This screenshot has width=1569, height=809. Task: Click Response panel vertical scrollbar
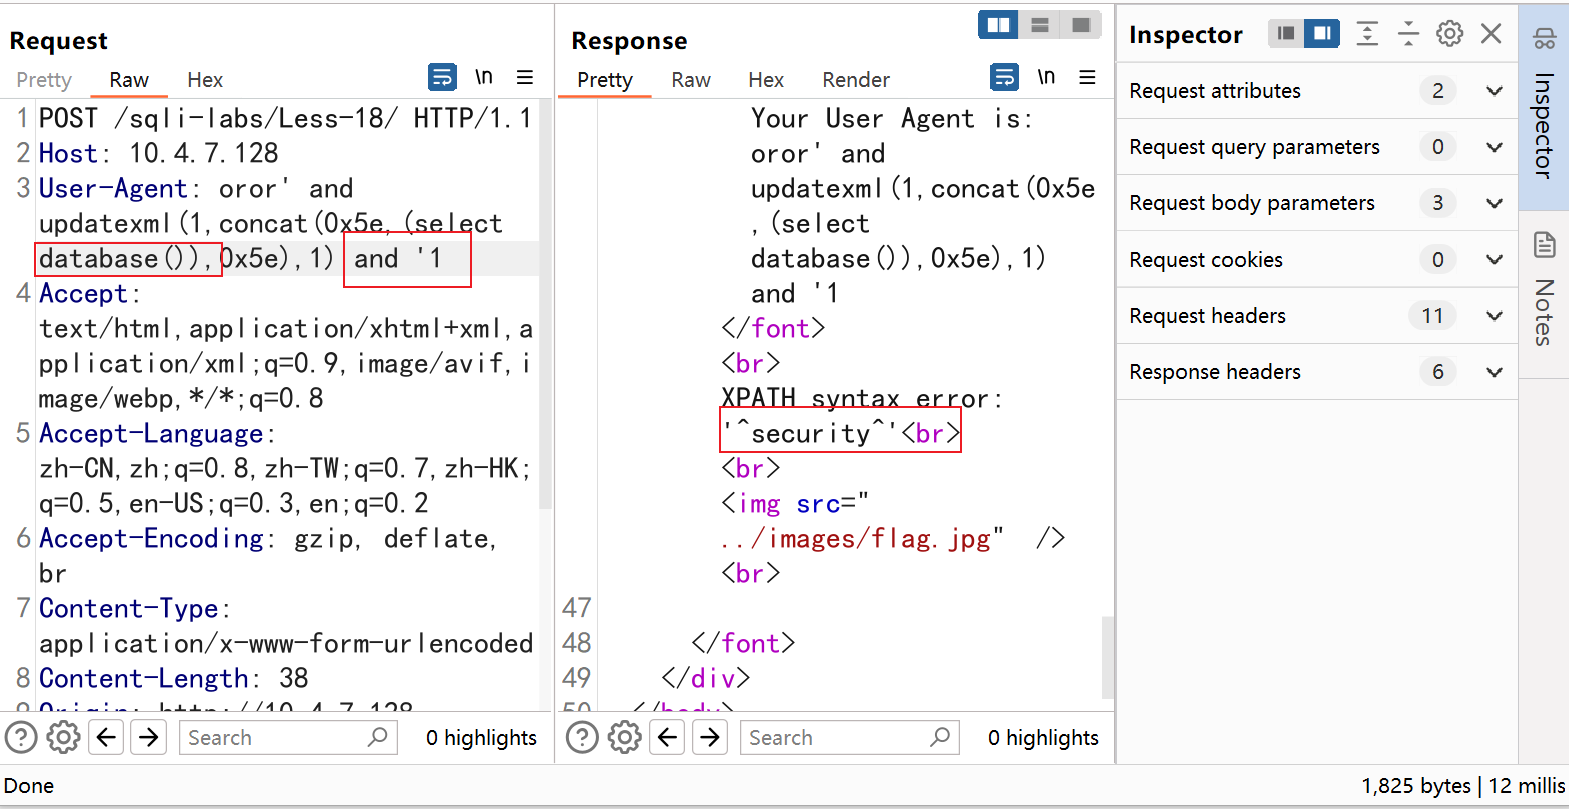tap(1108, 657)
